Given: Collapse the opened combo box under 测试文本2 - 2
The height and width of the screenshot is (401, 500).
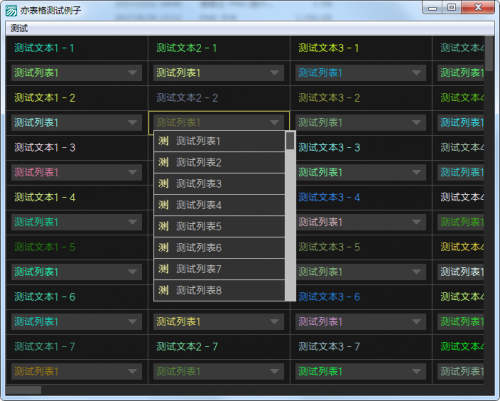Looking at the screenshot, I should pos(219,123).
